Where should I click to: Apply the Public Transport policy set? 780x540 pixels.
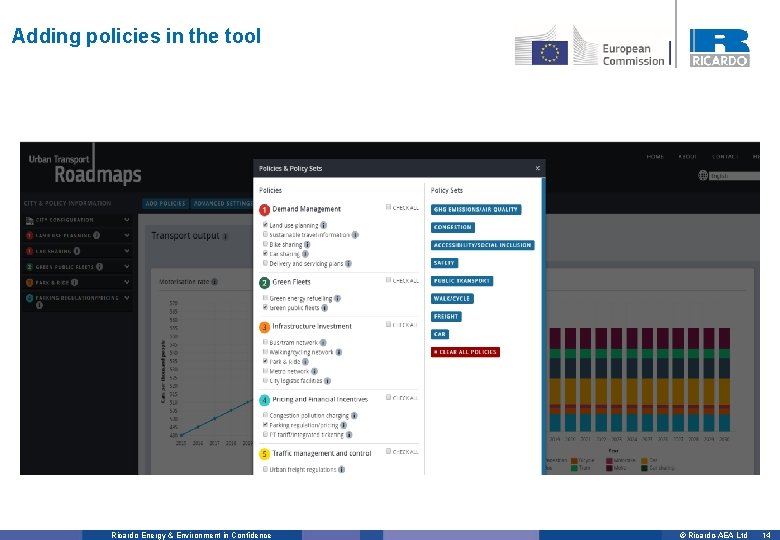[462, 281]
